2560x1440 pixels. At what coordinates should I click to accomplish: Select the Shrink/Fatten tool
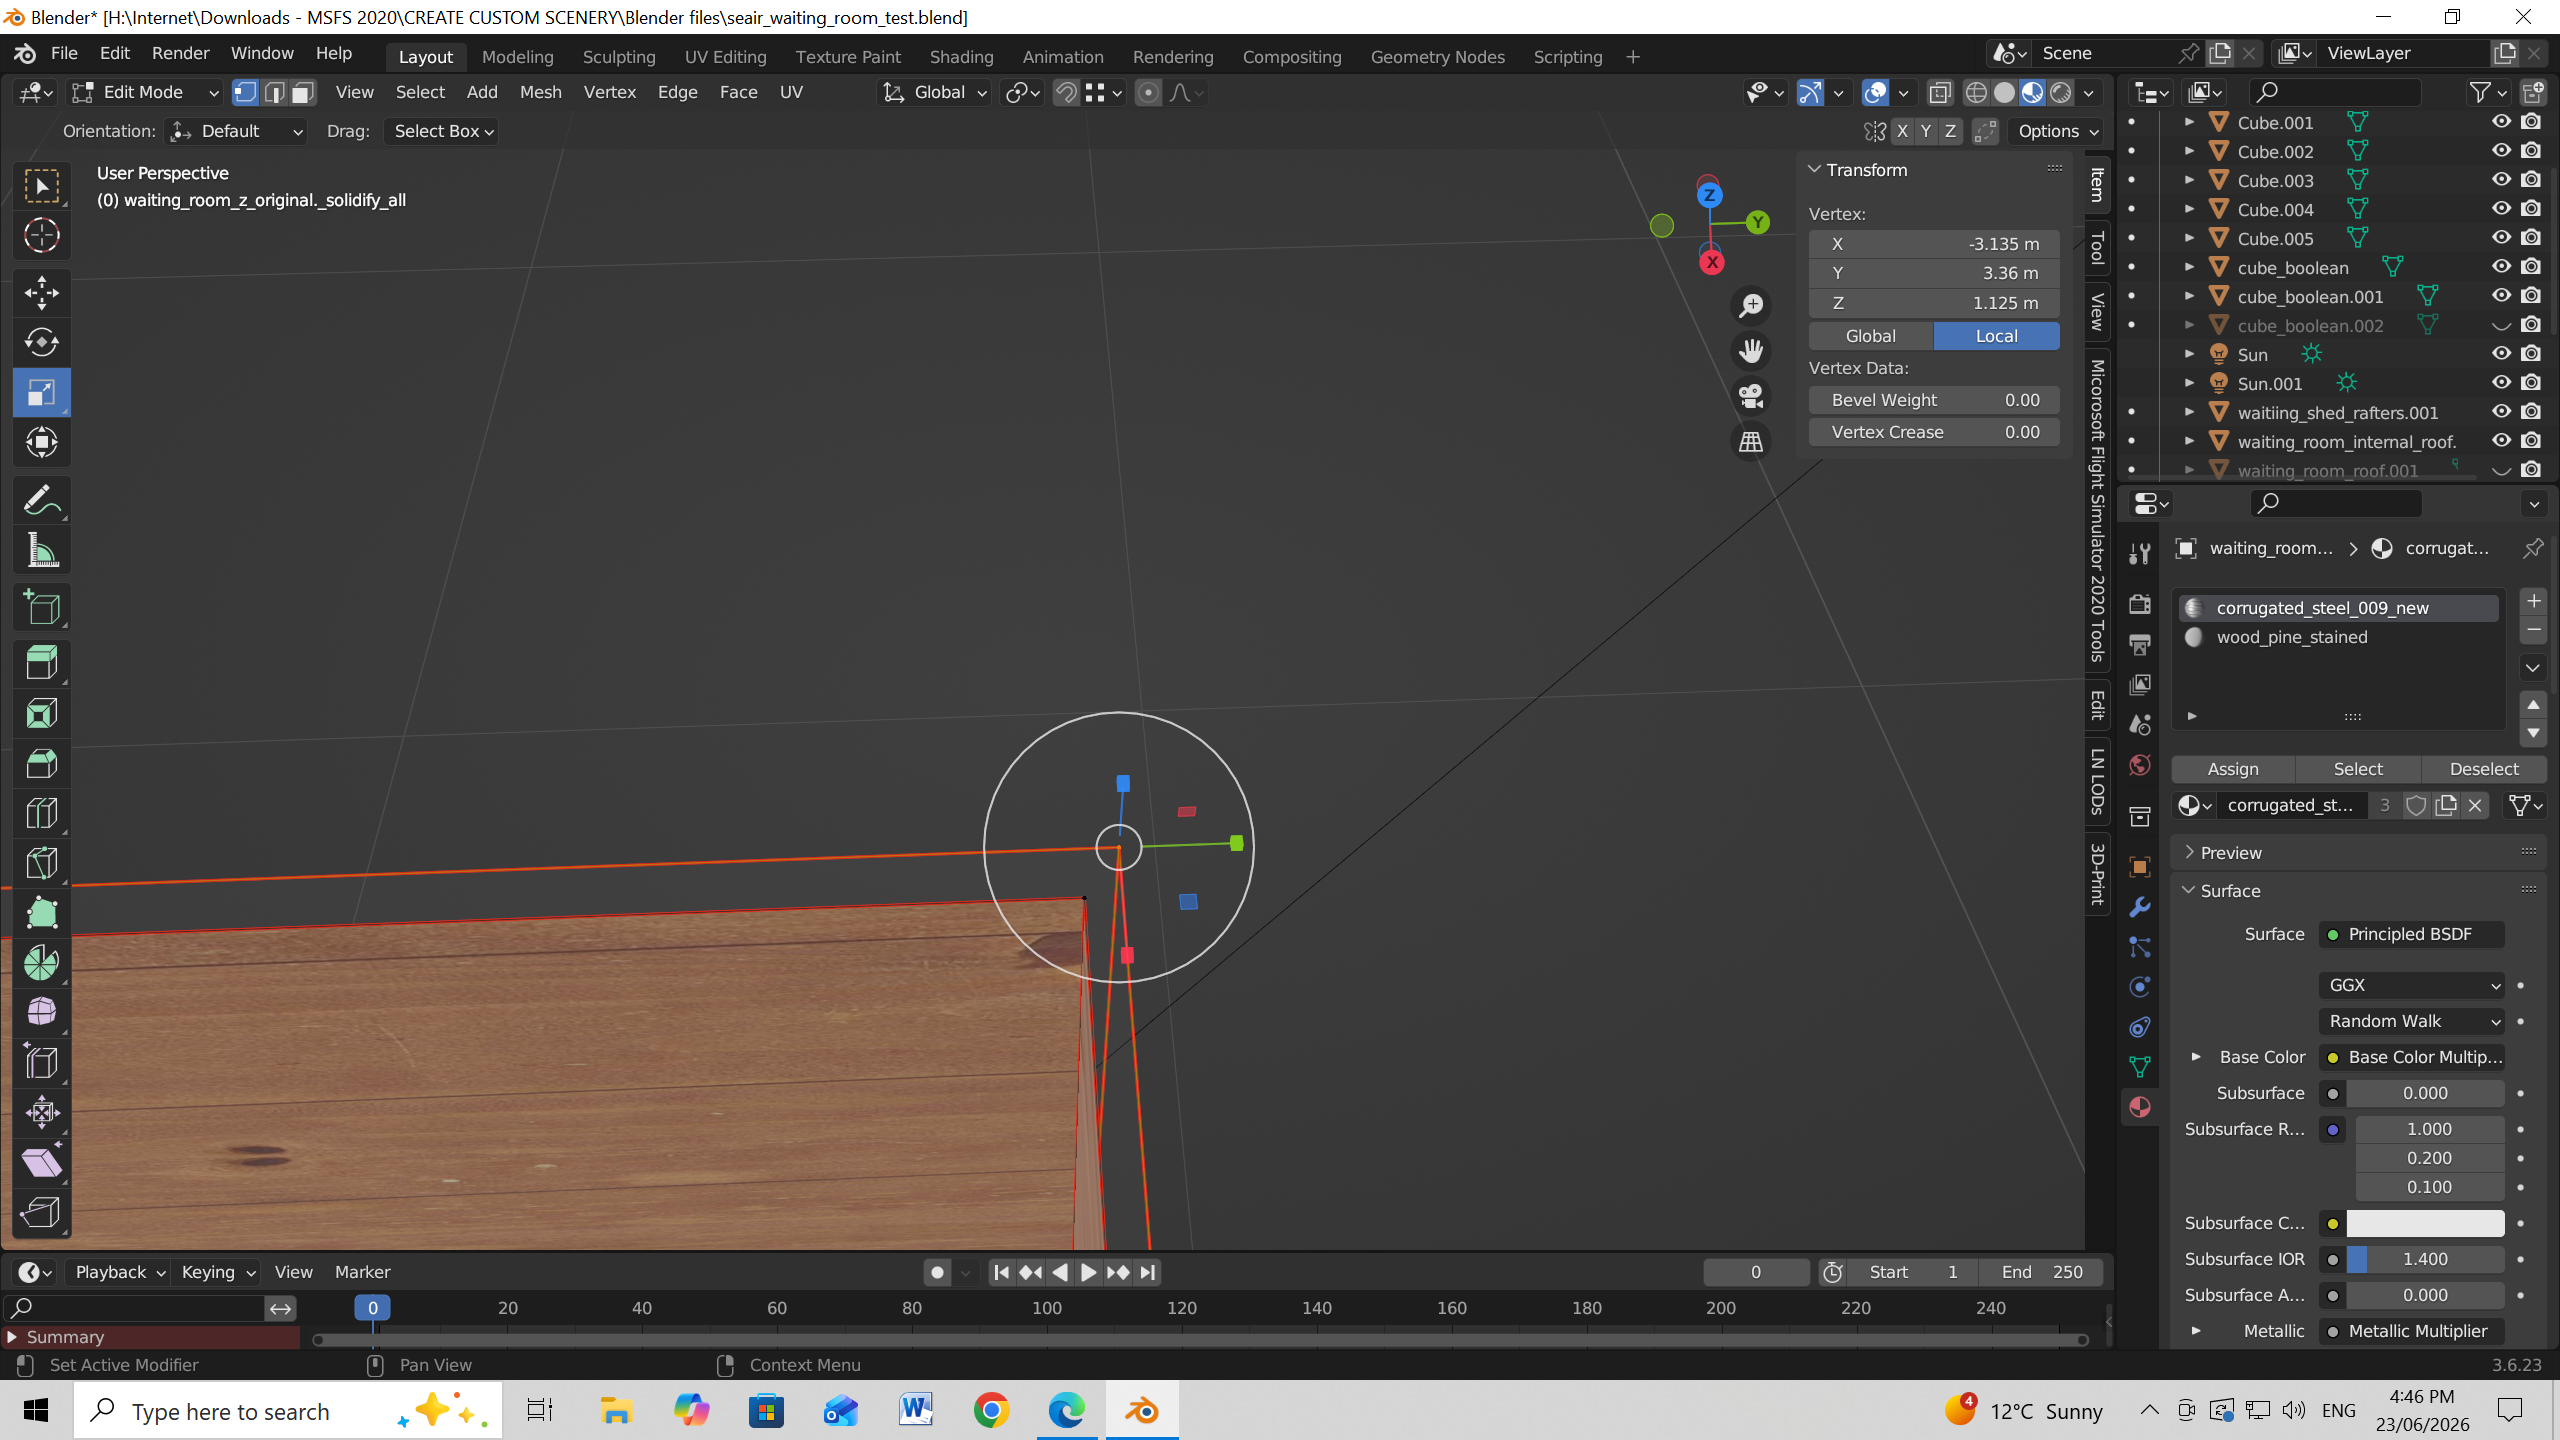click(x=42, y=1112)
